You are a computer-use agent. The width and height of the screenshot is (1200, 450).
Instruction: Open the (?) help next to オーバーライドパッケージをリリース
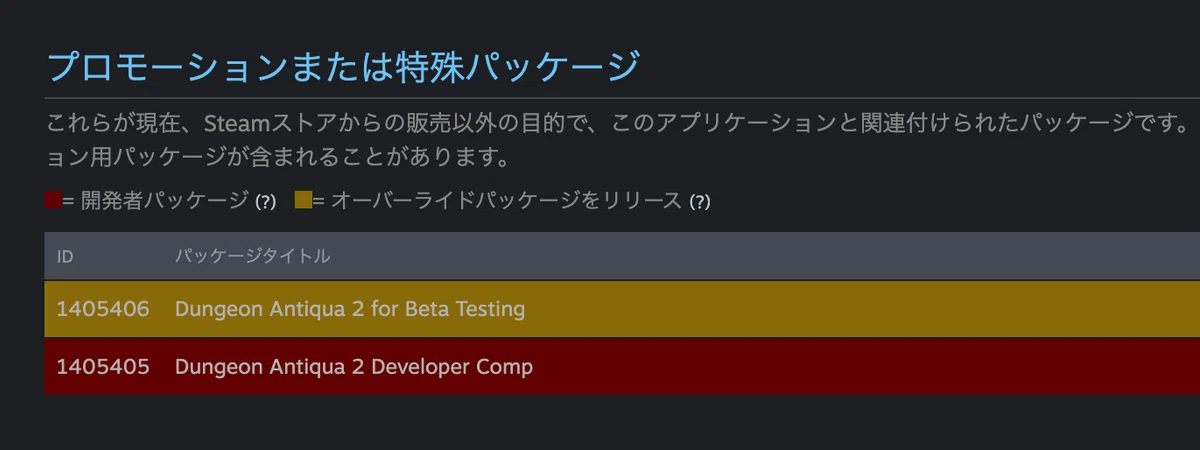(x=699, y=201)
